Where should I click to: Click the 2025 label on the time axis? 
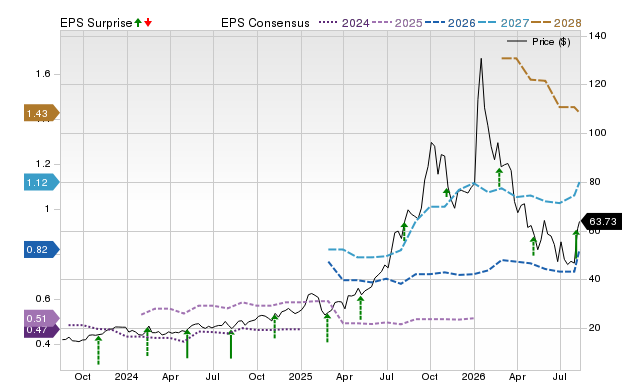point(300,376)
